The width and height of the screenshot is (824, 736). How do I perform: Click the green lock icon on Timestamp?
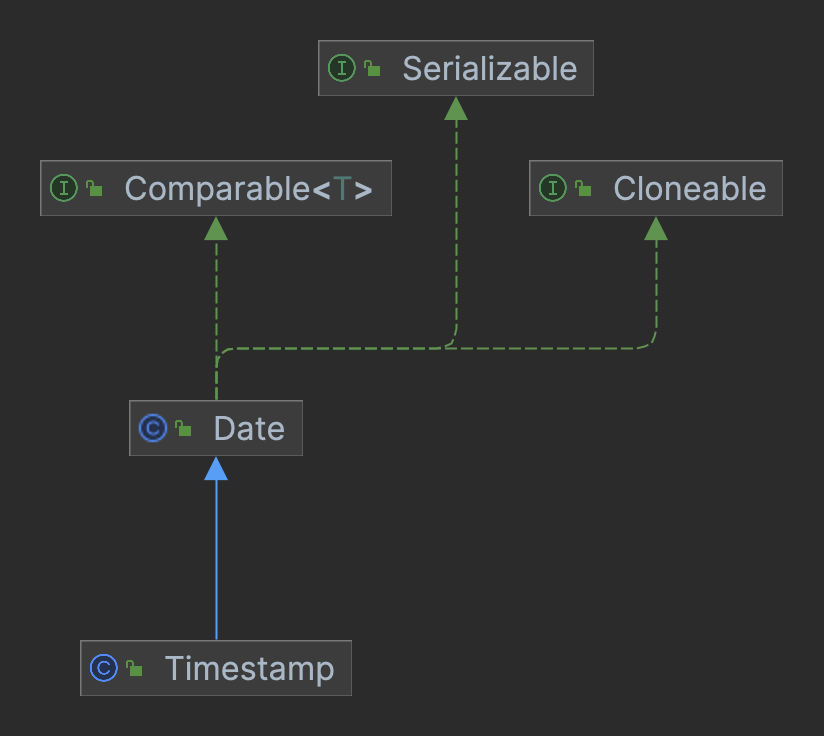click(x=134, y=668)
